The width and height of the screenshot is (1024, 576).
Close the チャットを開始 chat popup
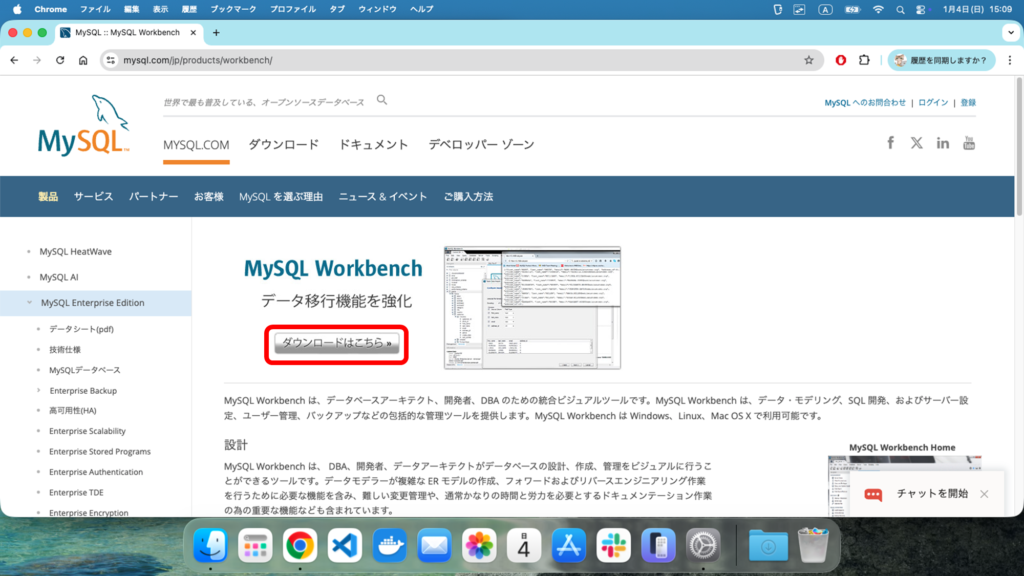pos(984,494)
